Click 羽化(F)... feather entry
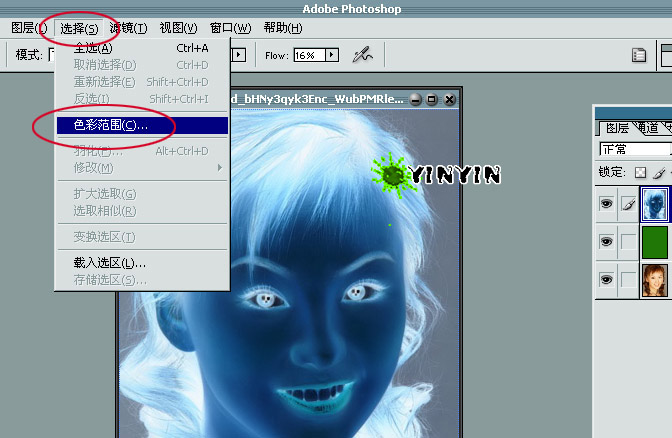672x438 pixels. (x=142, y=151)
